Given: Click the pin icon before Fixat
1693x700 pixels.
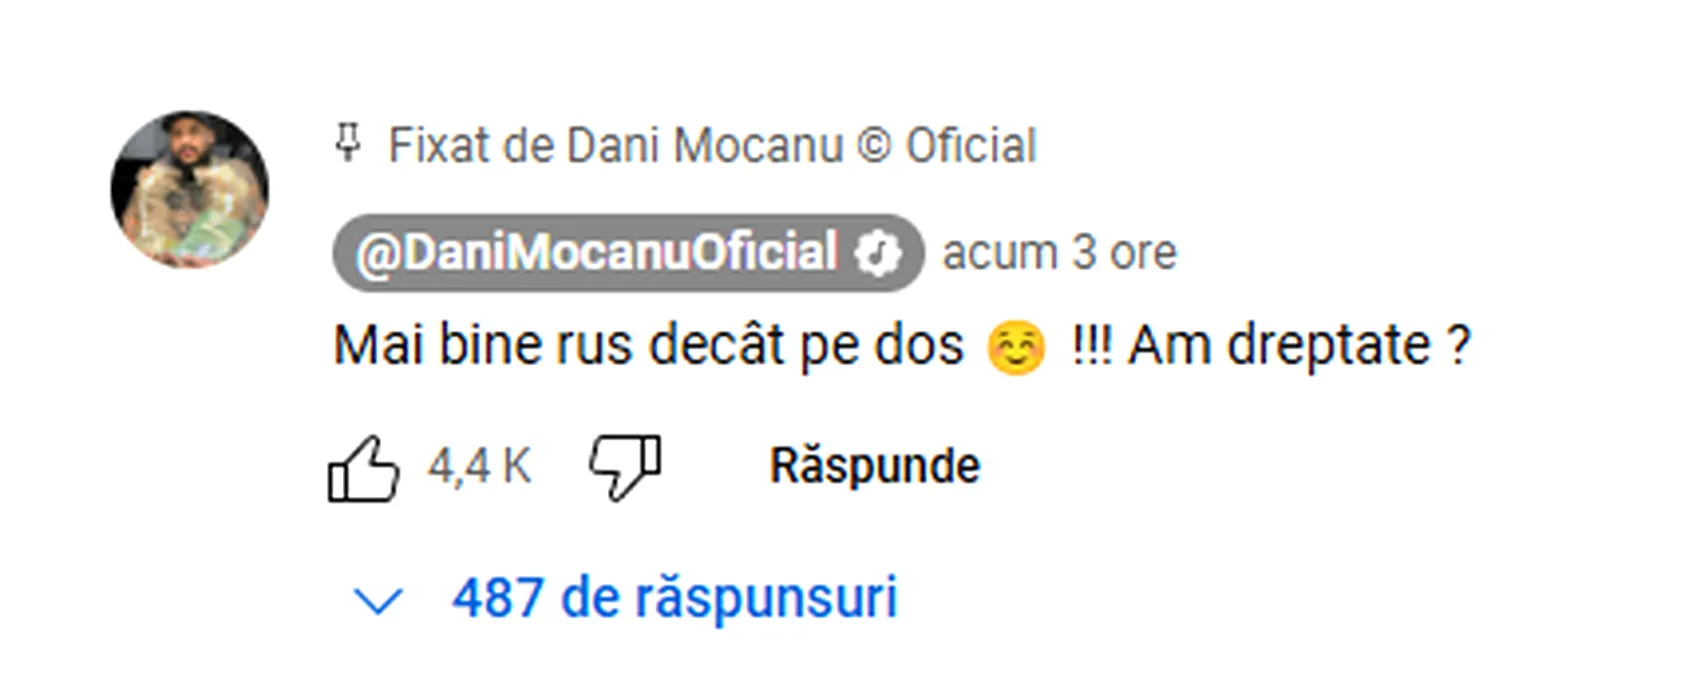Looking at the screenshot, I should pos(347,144).
